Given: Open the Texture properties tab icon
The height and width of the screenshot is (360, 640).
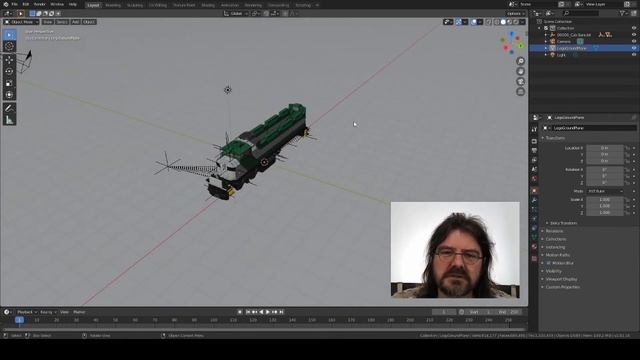Looking at the screenshot, I should click(534, 258).
